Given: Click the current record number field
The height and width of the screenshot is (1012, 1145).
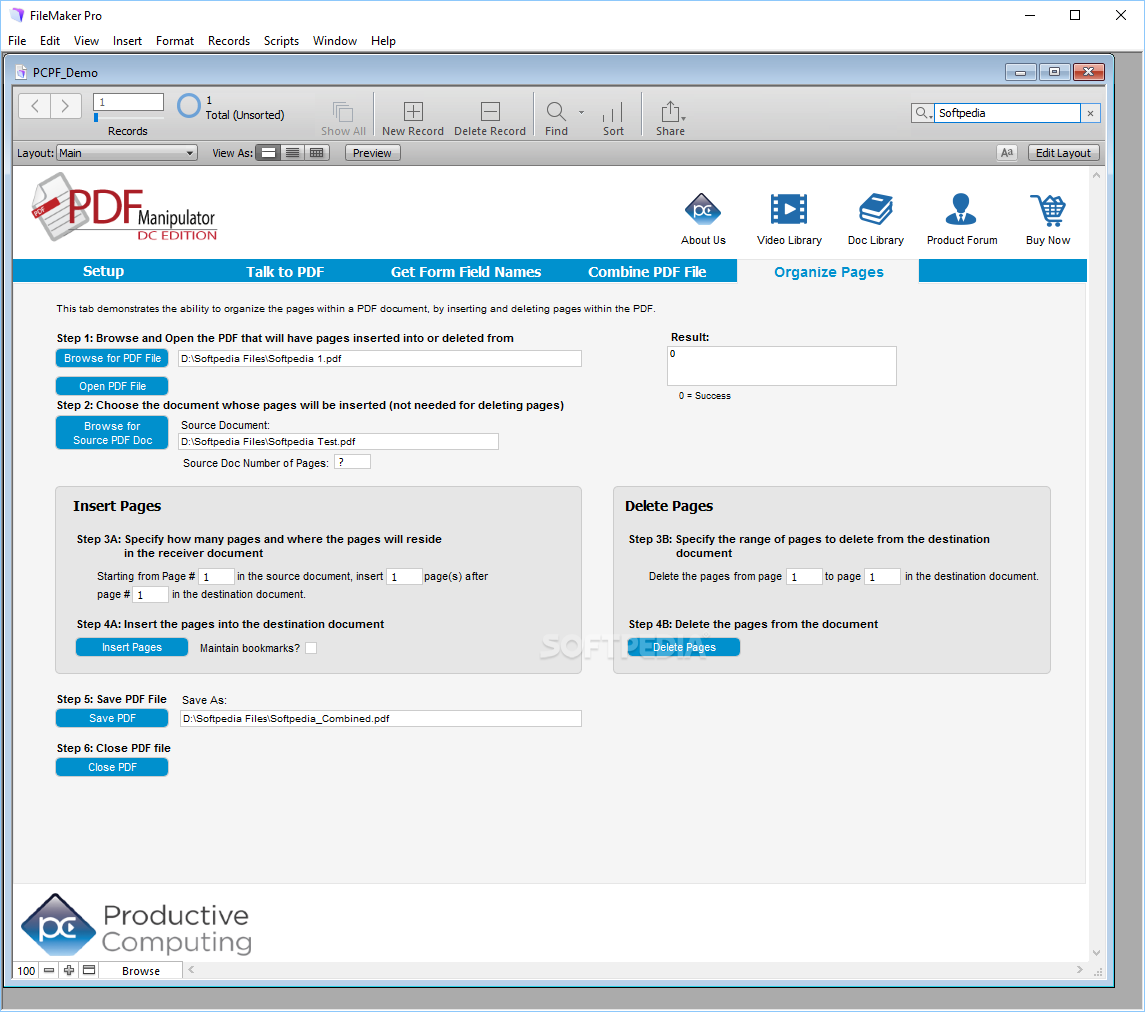Looking at the screenshot, I should pyautogui.click(x=129, y=102).
